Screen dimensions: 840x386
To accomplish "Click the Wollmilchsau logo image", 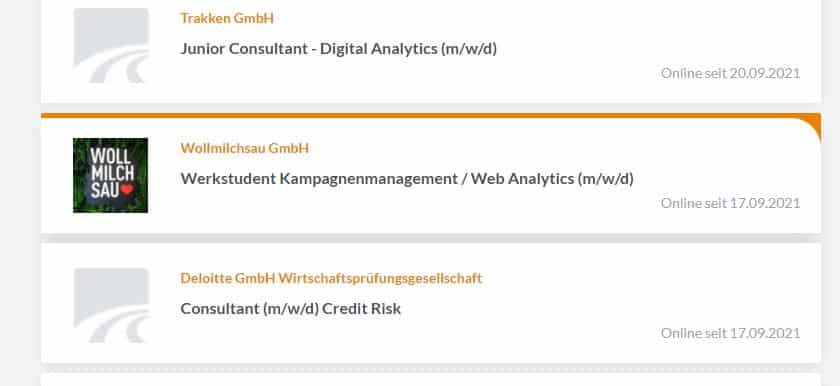I will pos(111,175).
